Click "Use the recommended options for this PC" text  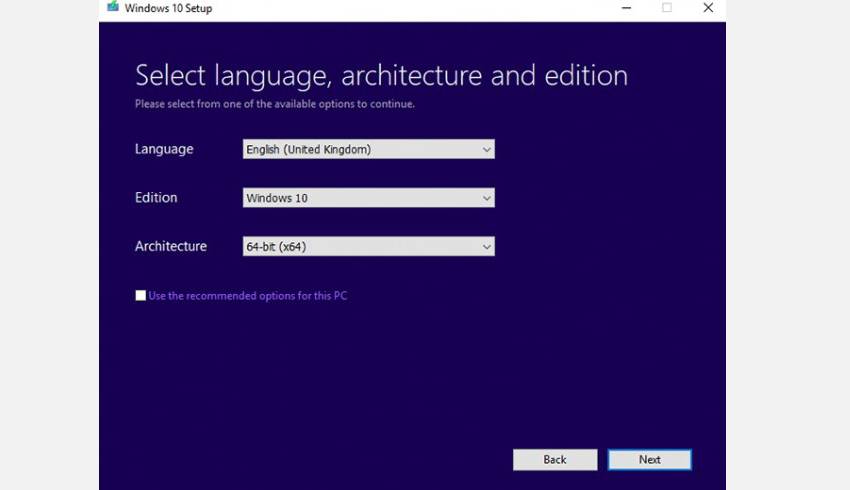tap(247, 296)
